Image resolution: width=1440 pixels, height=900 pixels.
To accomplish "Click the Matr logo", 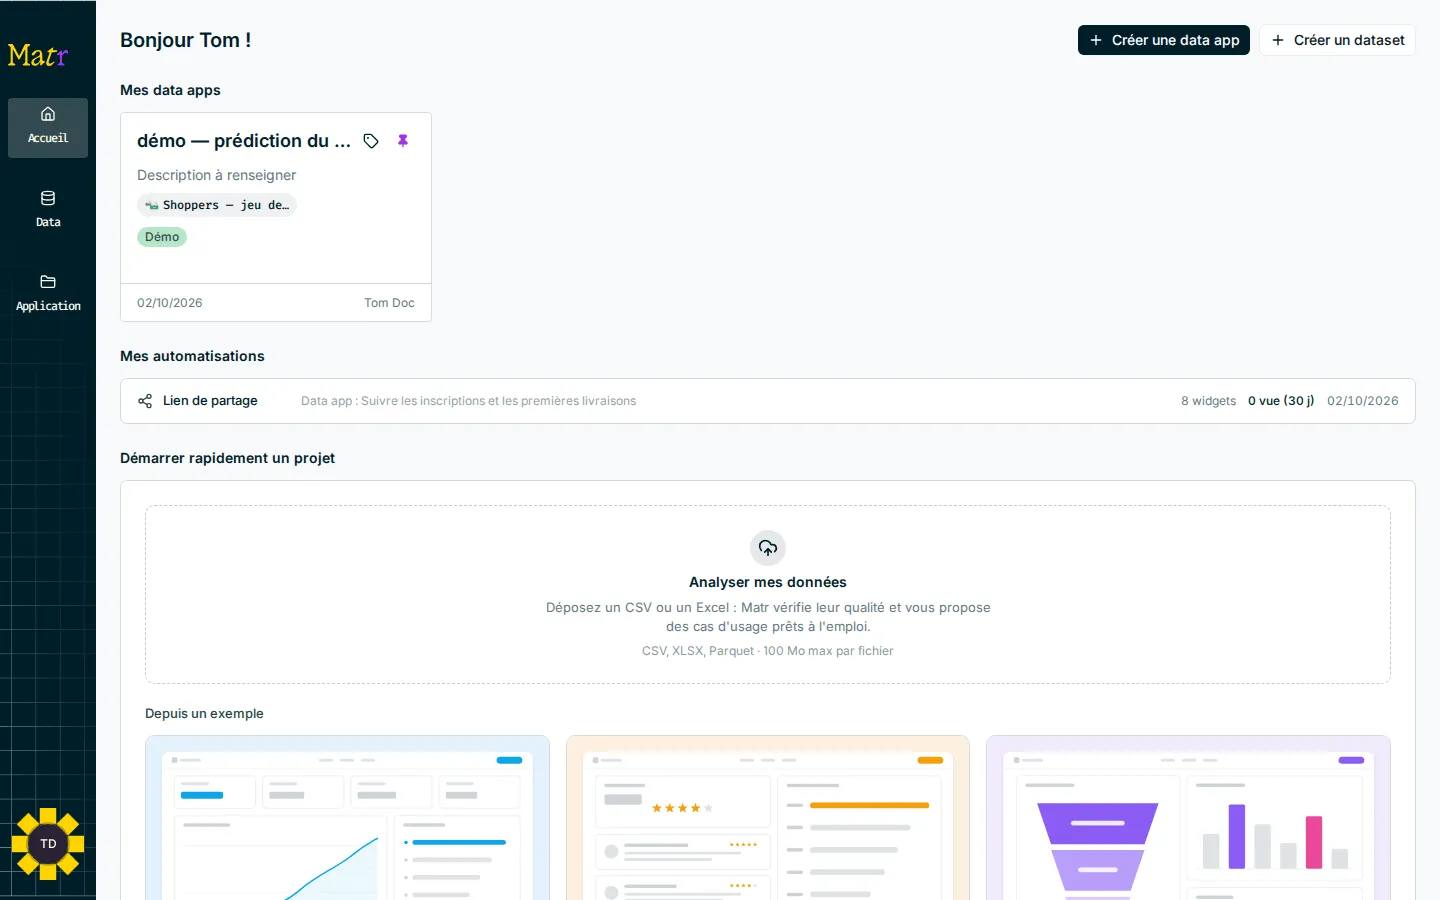I will tap(38, 55).
